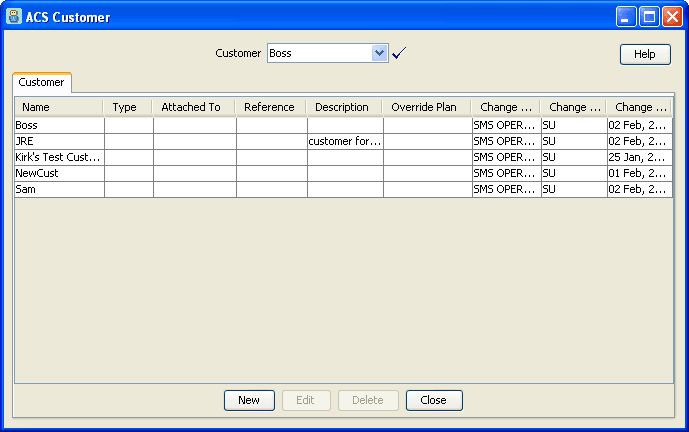Click SU cell in Sam row

pos(574,189)
